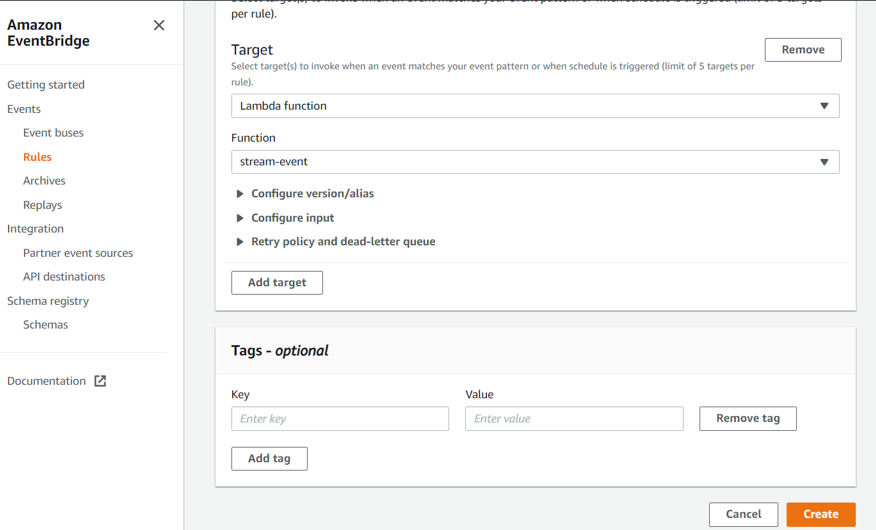Screen dimensions: 876x530
Task: Go to Event buses
Action: click(x=53, y=133)
